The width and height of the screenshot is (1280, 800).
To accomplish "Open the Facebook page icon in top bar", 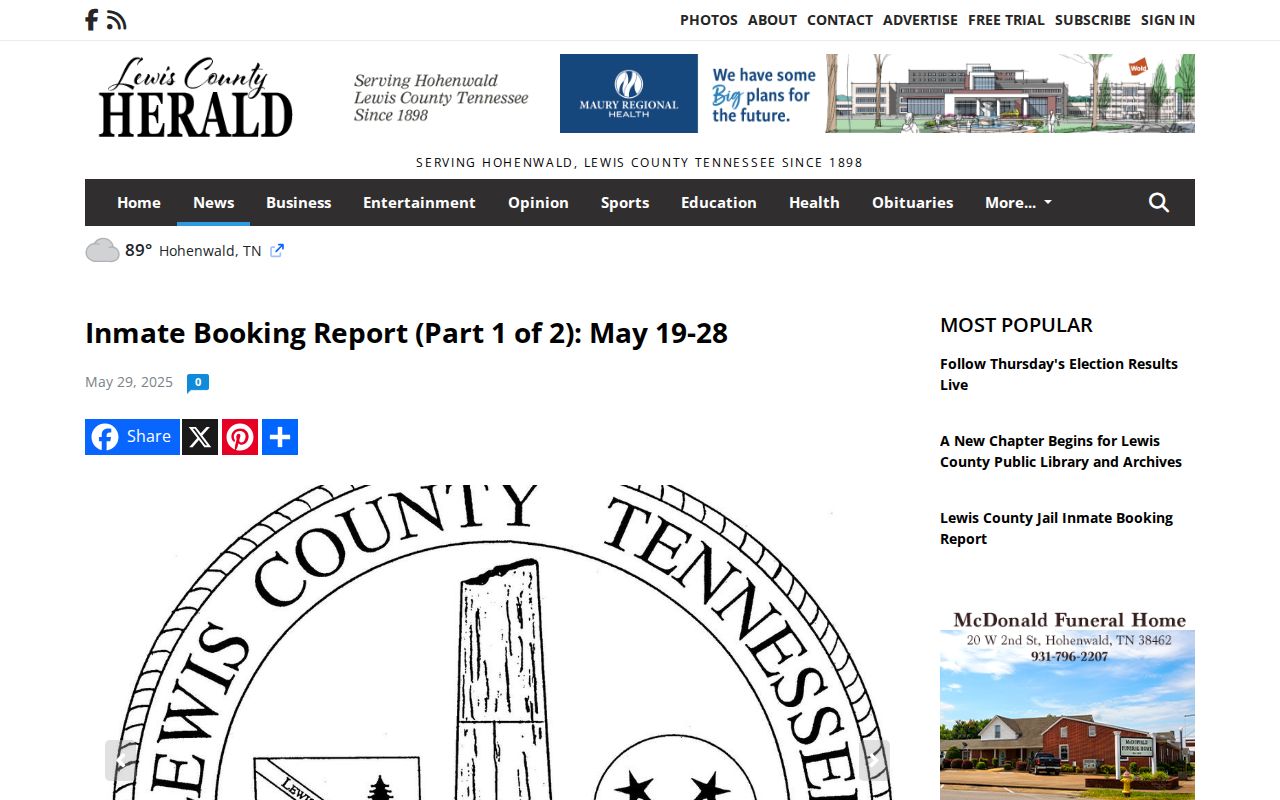I will pyautogui.click(x=91, y=20).
